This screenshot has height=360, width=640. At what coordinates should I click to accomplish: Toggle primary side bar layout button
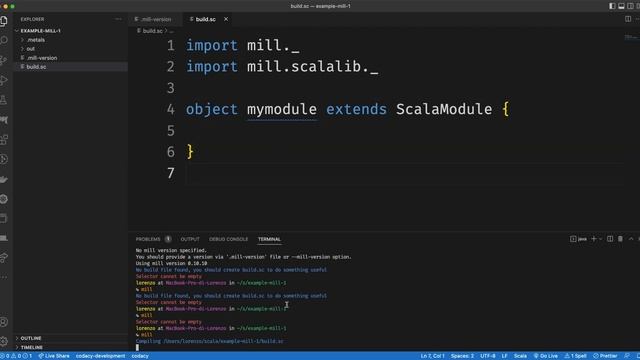point(612,6)
